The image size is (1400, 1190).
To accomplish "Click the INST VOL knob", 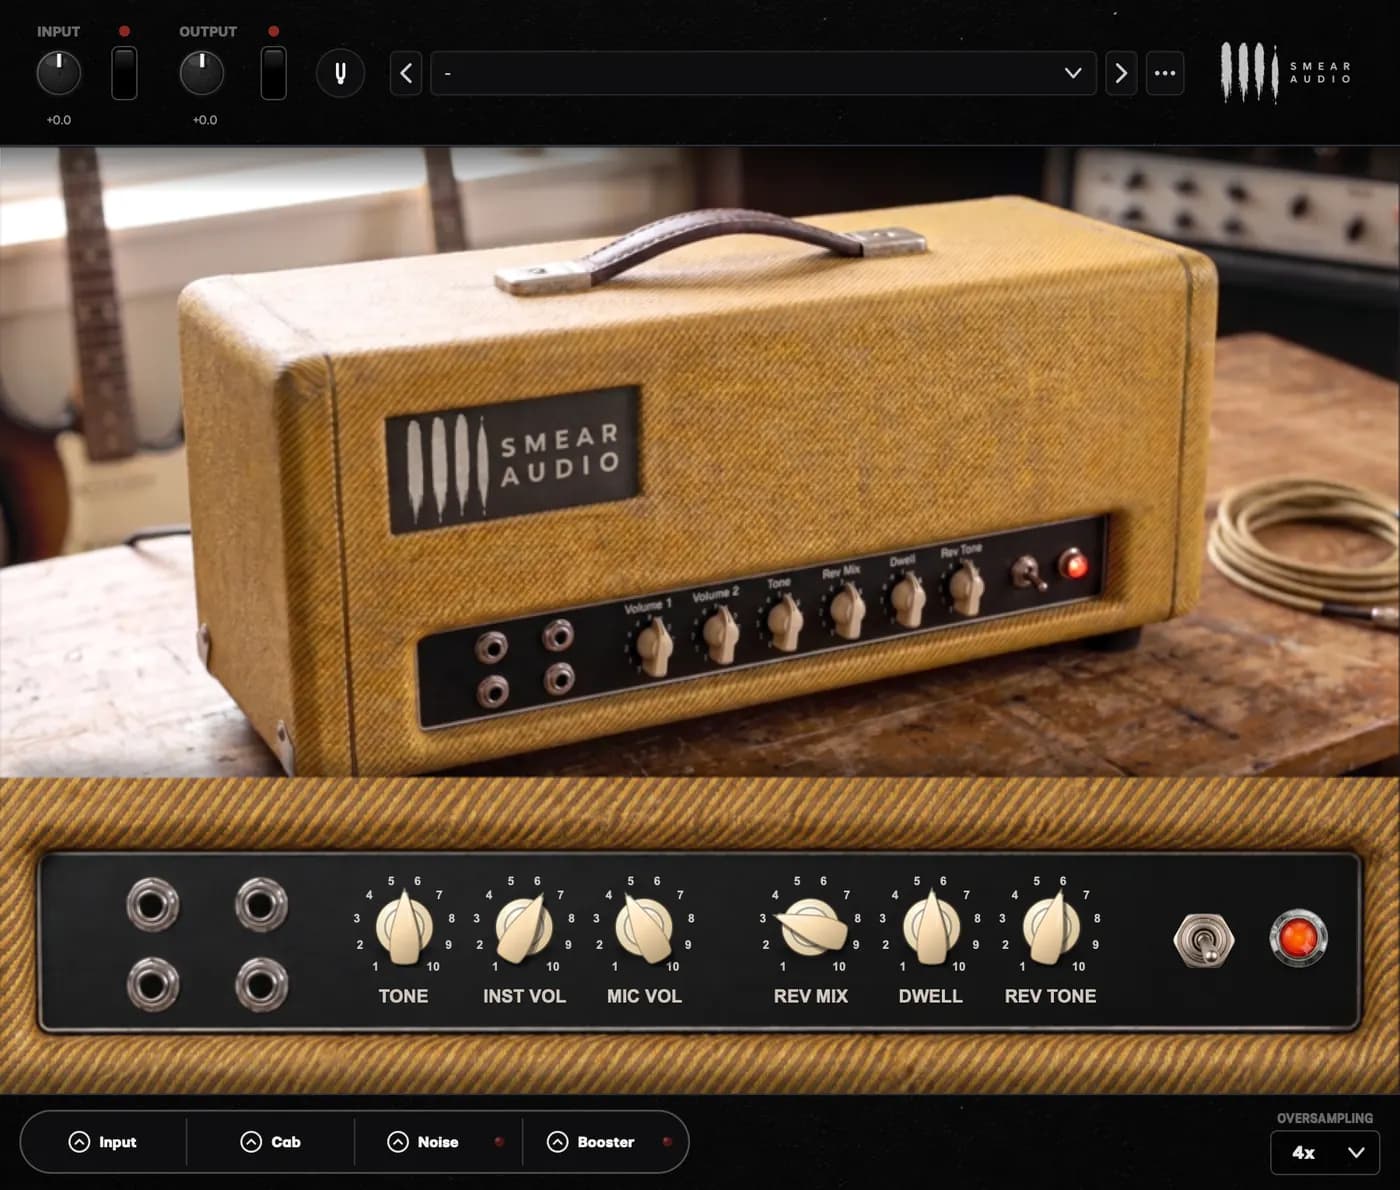I will click(524, 928).
